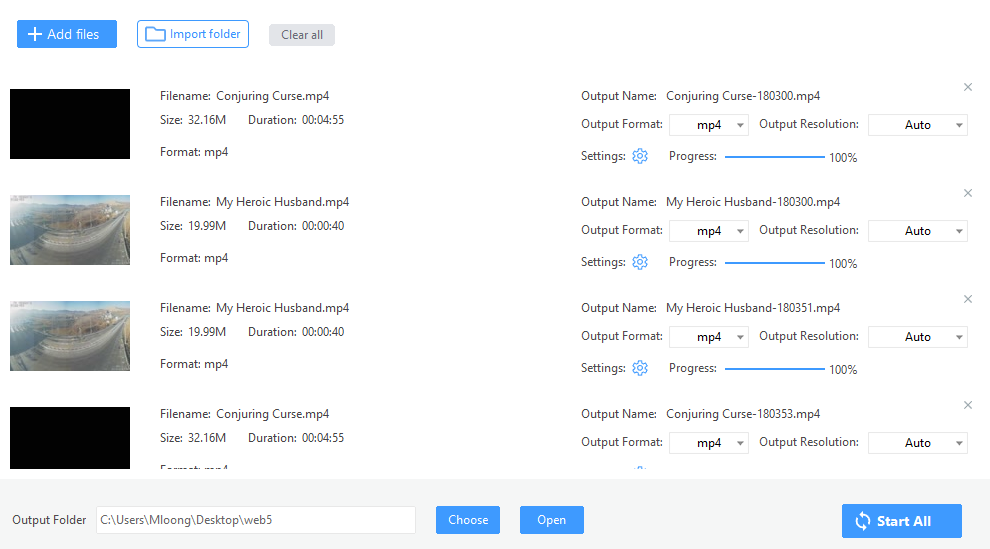Remove My Heroic Husband-180300.mp4 row with X
The height and width of the screenshot is (549, 990).
click(x=967, y=193)
